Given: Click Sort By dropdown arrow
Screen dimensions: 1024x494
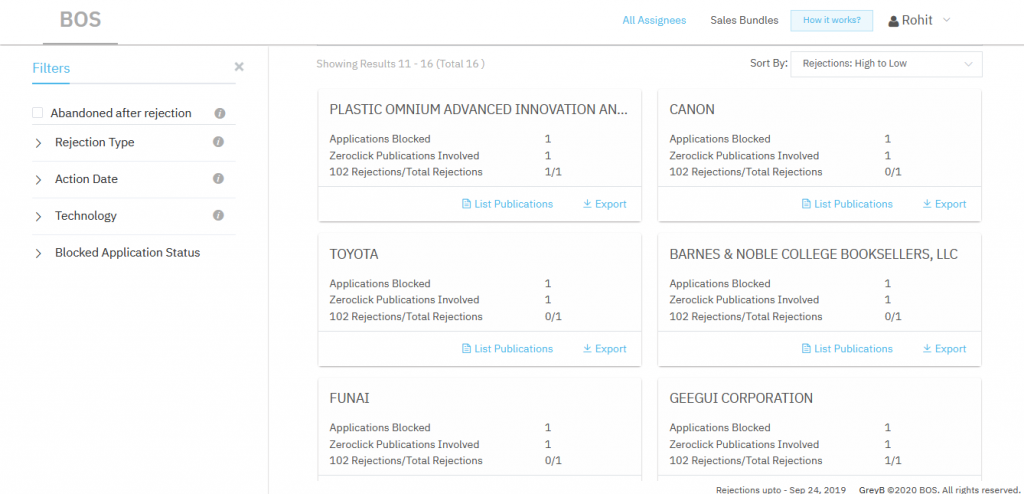Looking at the screenshot, I should pos(968,64).
